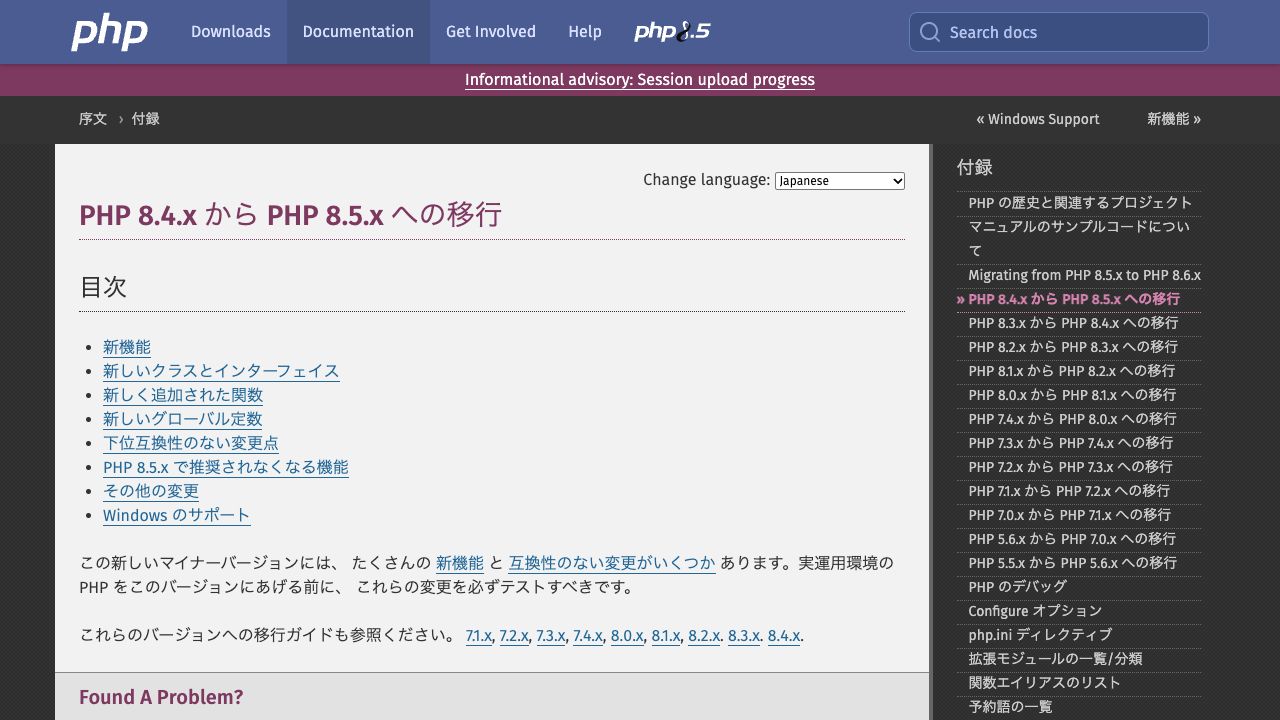
Task: Open the 8.3.x migration guide link
Action: click(744, 635)
